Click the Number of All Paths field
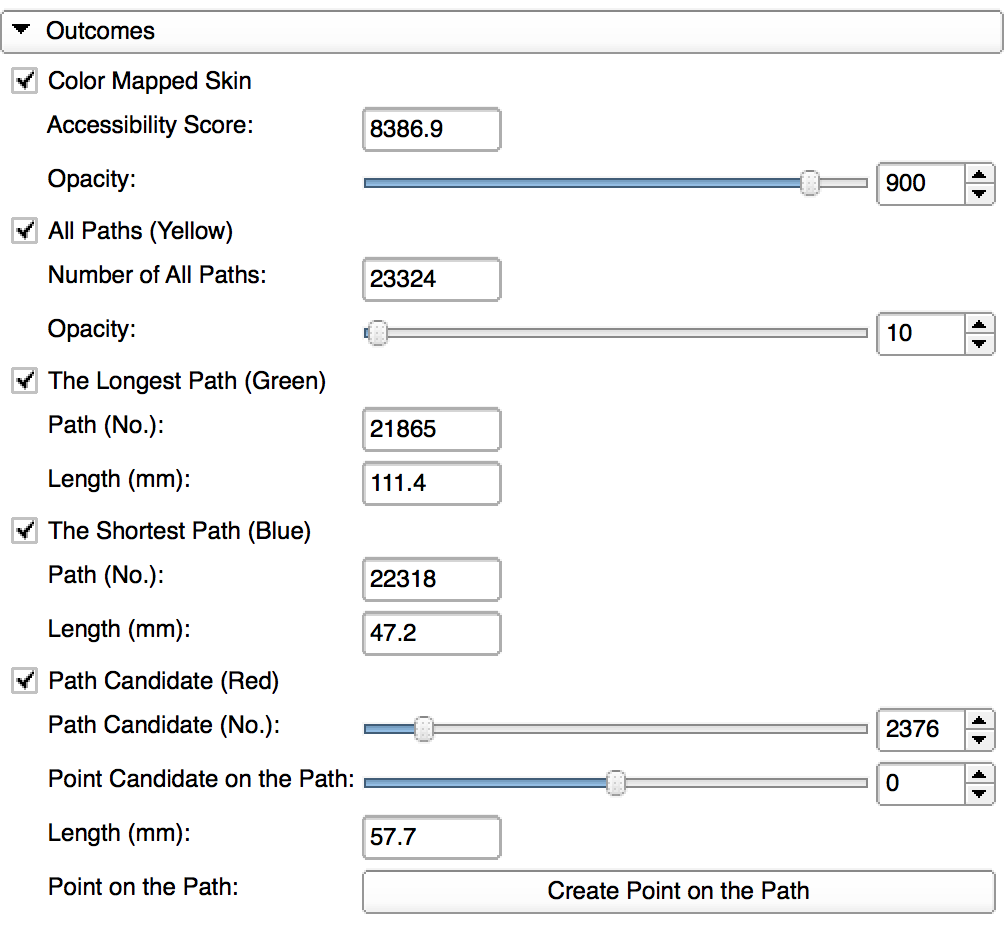Screen dimensions: 1004x930 (431, 280)
